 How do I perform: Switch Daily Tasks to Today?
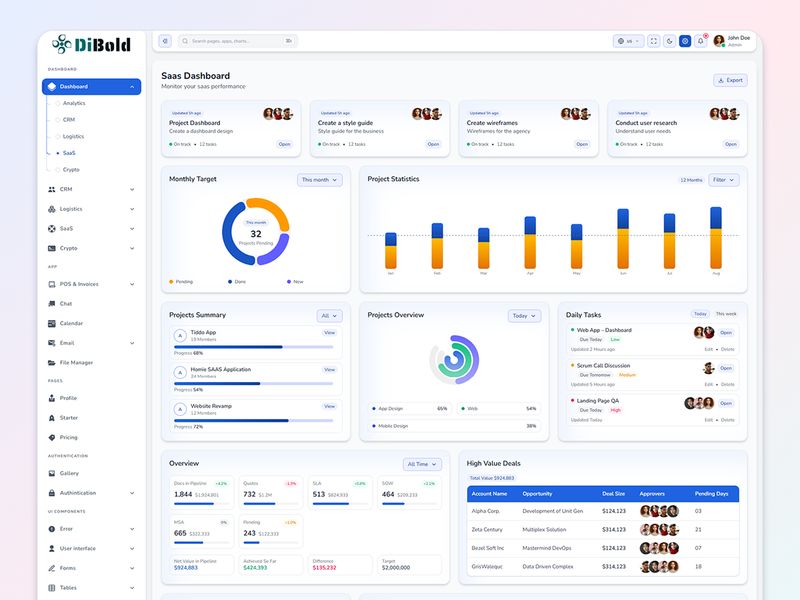(700, 314)
